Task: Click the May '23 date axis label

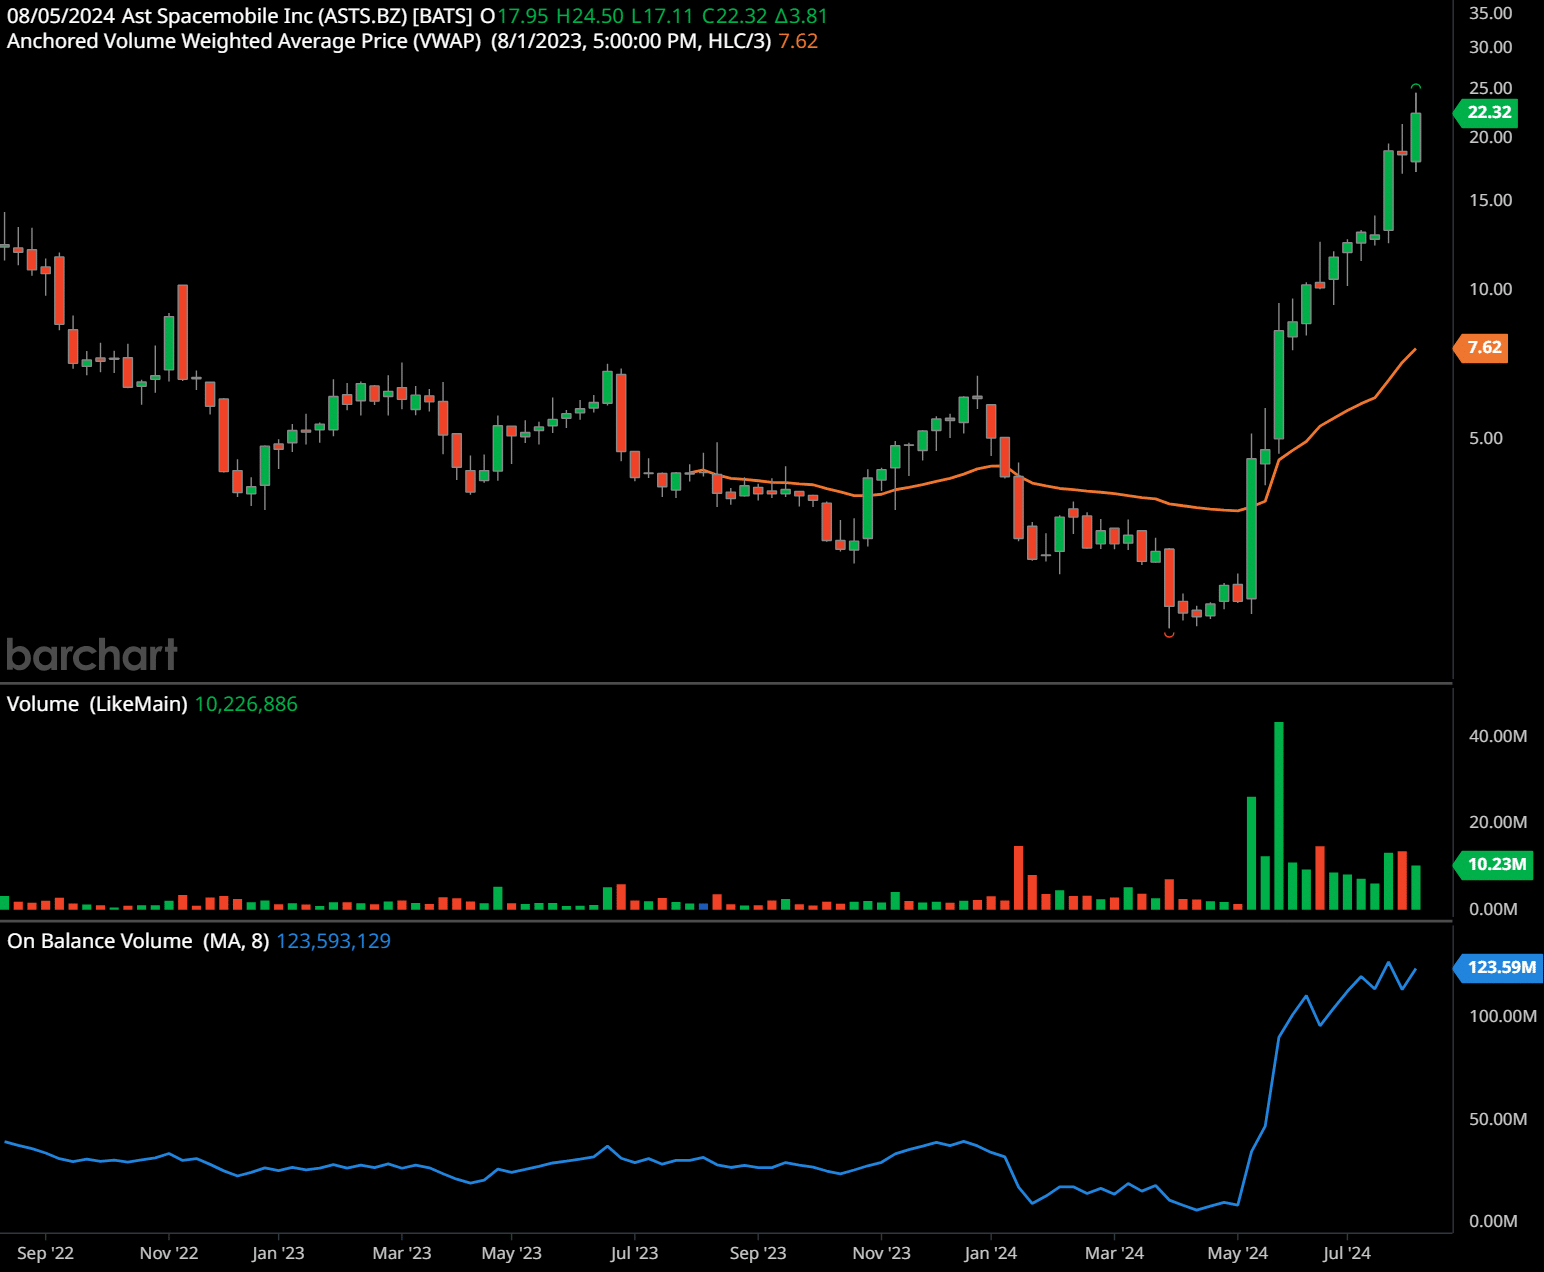Action: pyautogui.click(x=511, y=1253)
